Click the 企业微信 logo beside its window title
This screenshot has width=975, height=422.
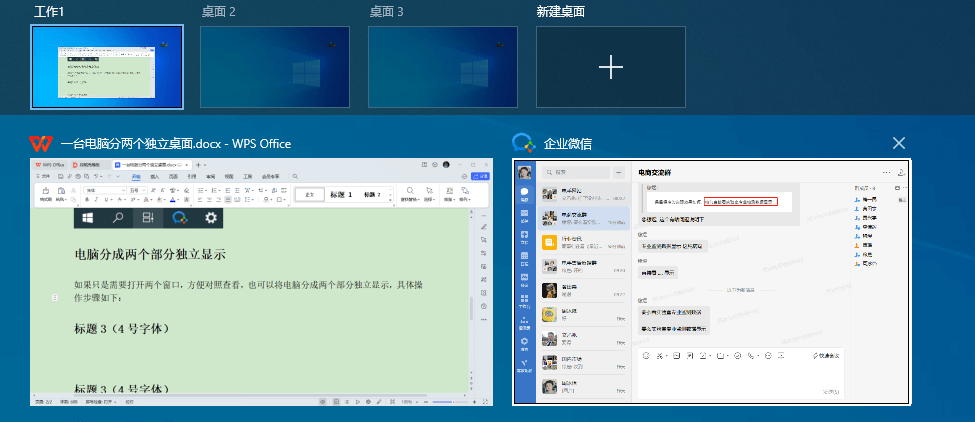524,144
